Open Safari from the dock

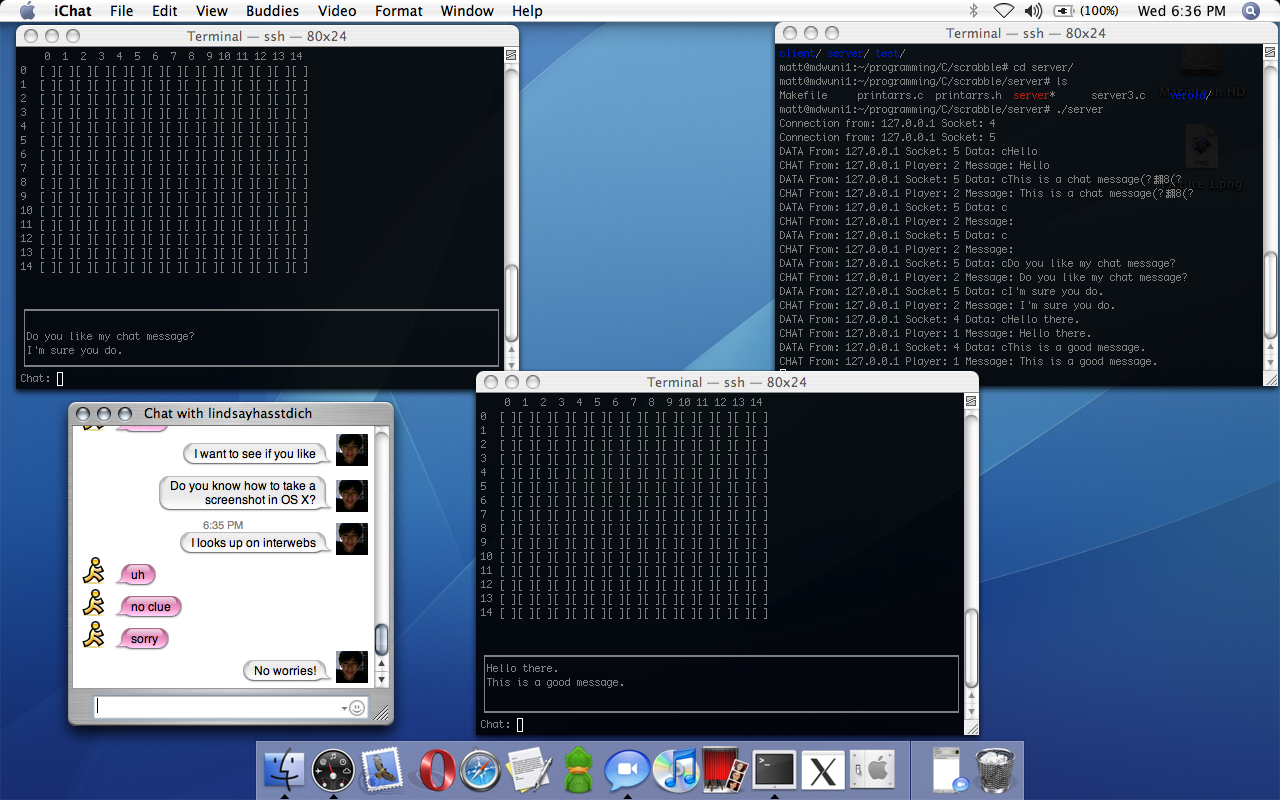pyautogui.click(x=480, y=770)
